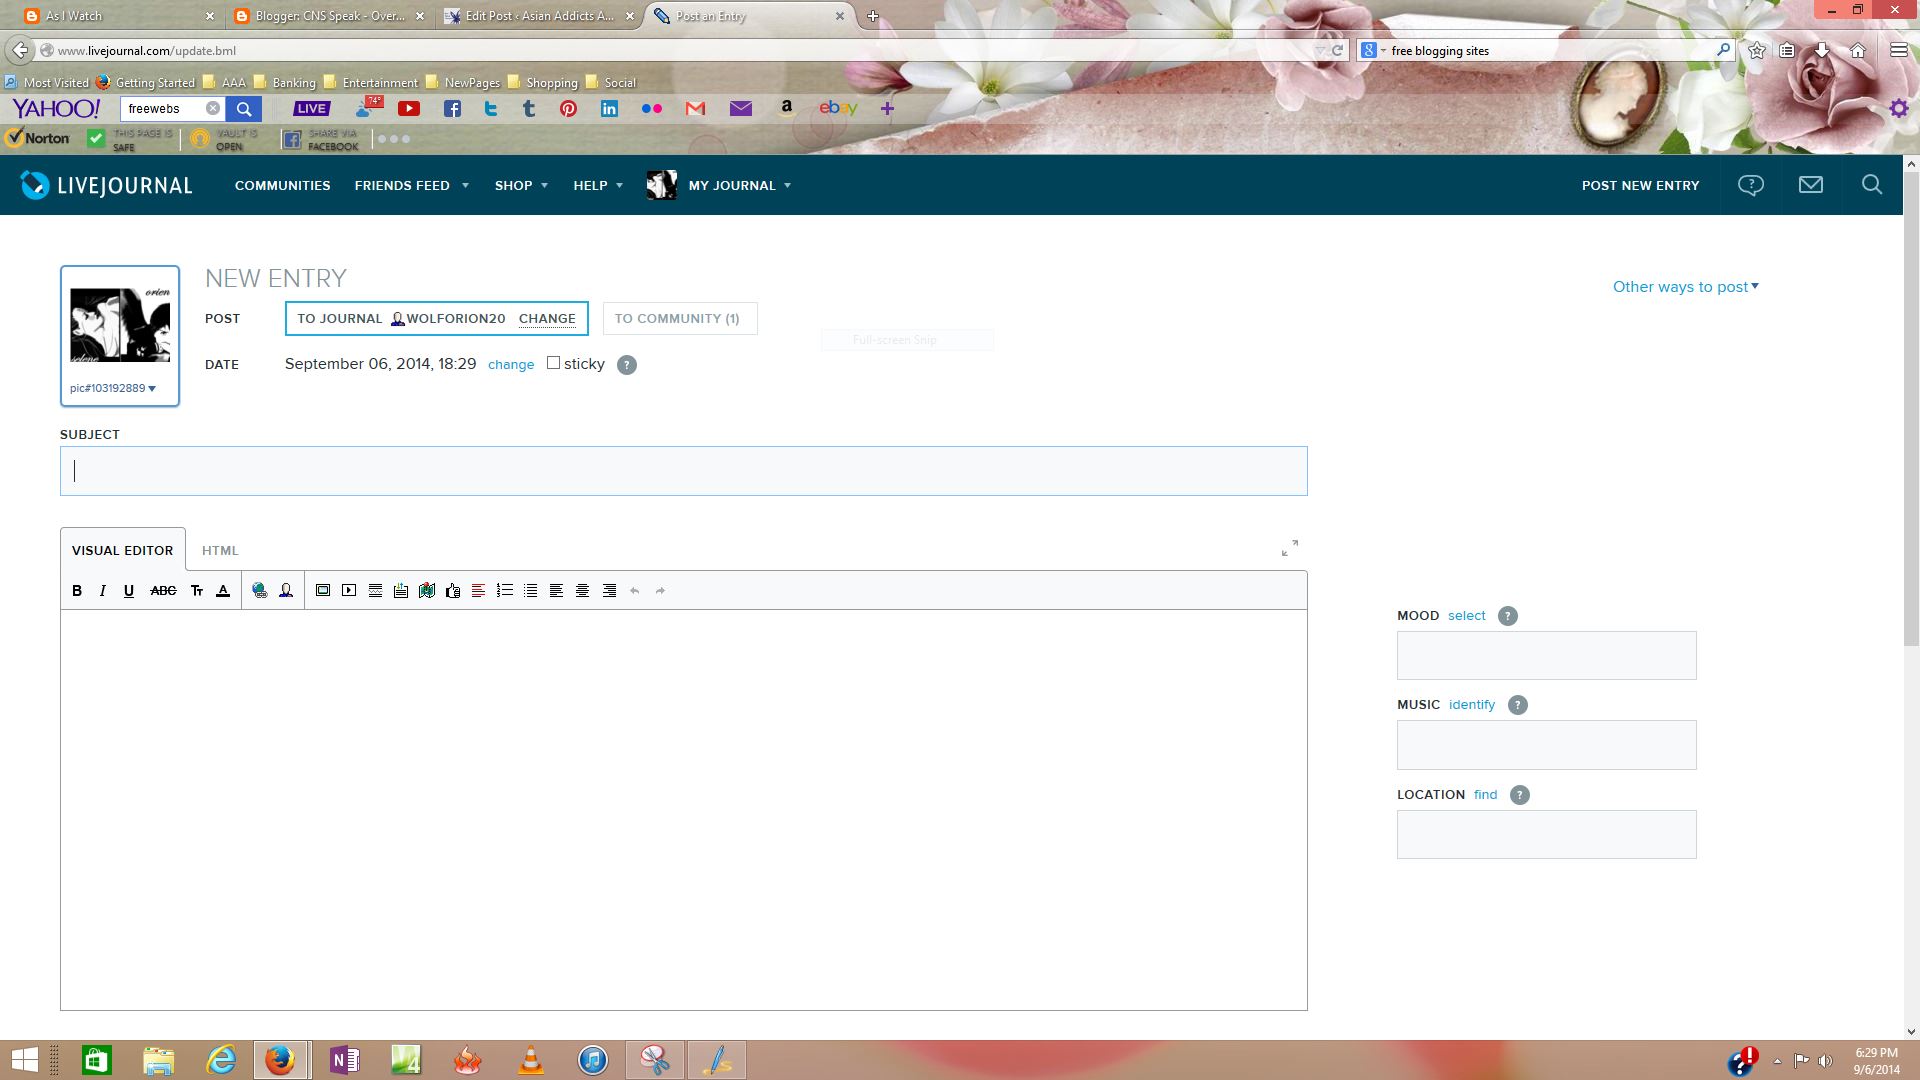
Task: Click the insert link globe icon
Action: click(260, 591)
